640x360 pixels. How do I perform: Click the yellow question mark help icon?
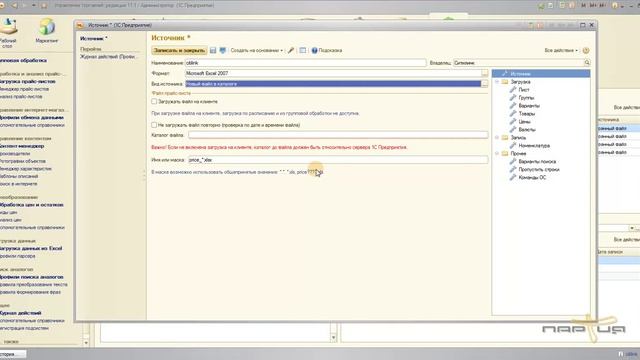[x=586, y=50]
